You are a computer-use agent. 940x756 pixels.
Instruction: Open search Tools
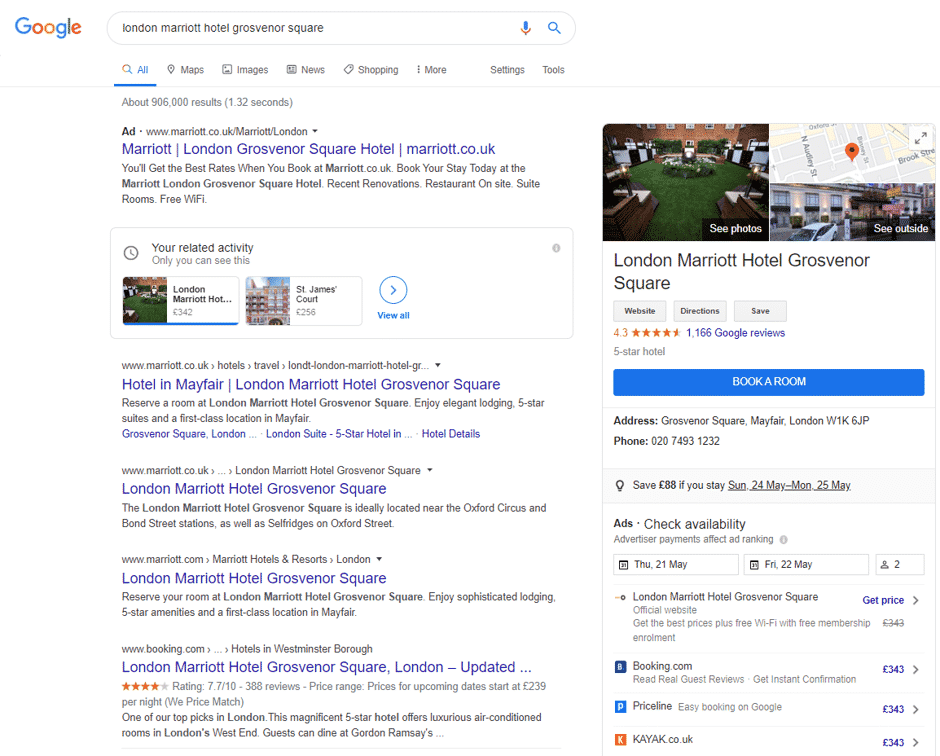553,70
